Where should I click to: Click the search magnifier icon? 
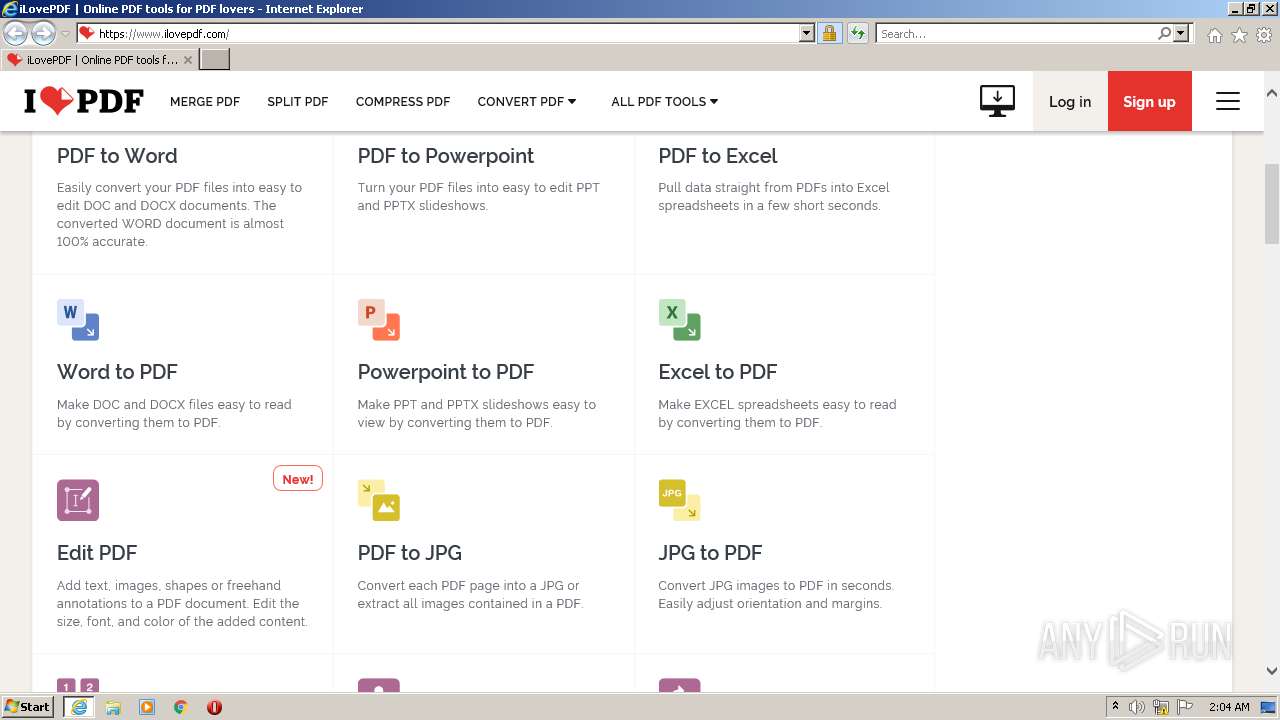1164,33
